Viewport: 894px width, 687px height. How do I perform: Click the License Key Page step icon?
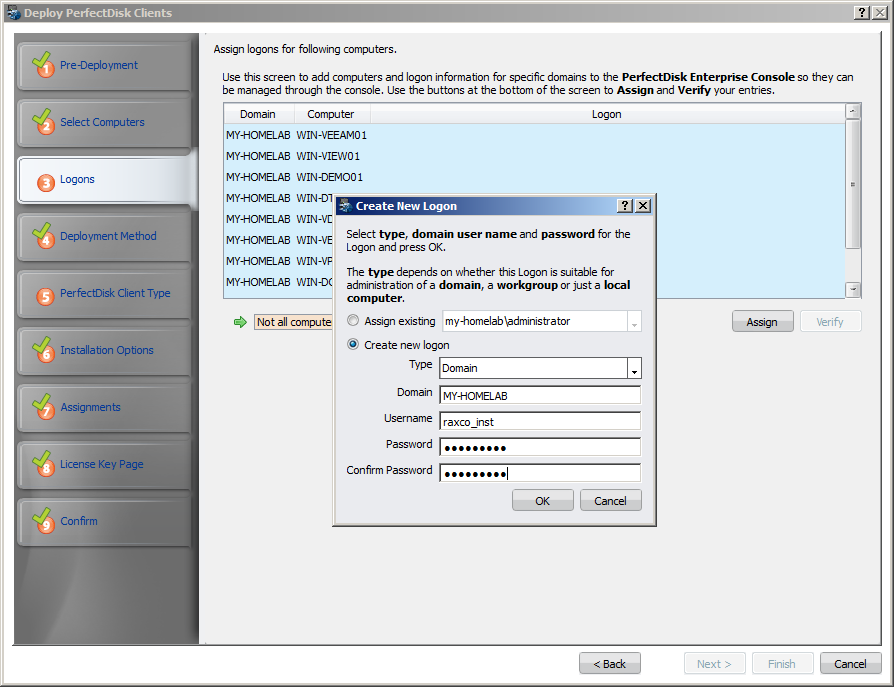pyautogui.click(x=42, y=464)
